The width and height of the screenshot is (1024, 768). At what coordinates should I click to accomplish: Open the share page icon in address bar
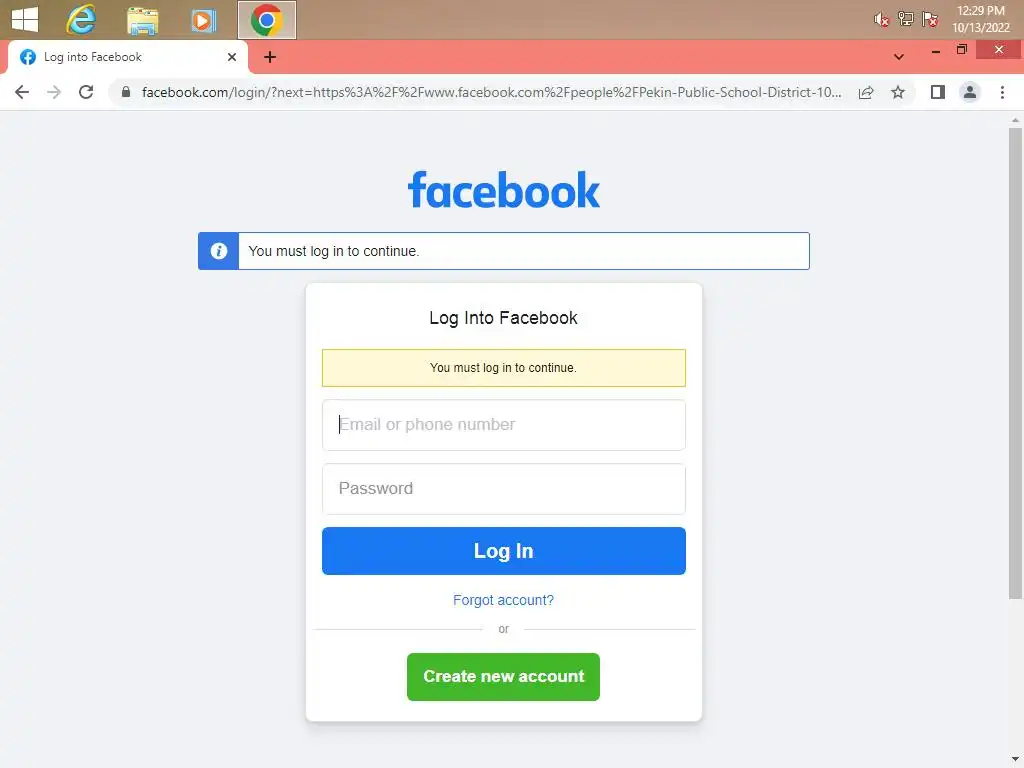866,92
